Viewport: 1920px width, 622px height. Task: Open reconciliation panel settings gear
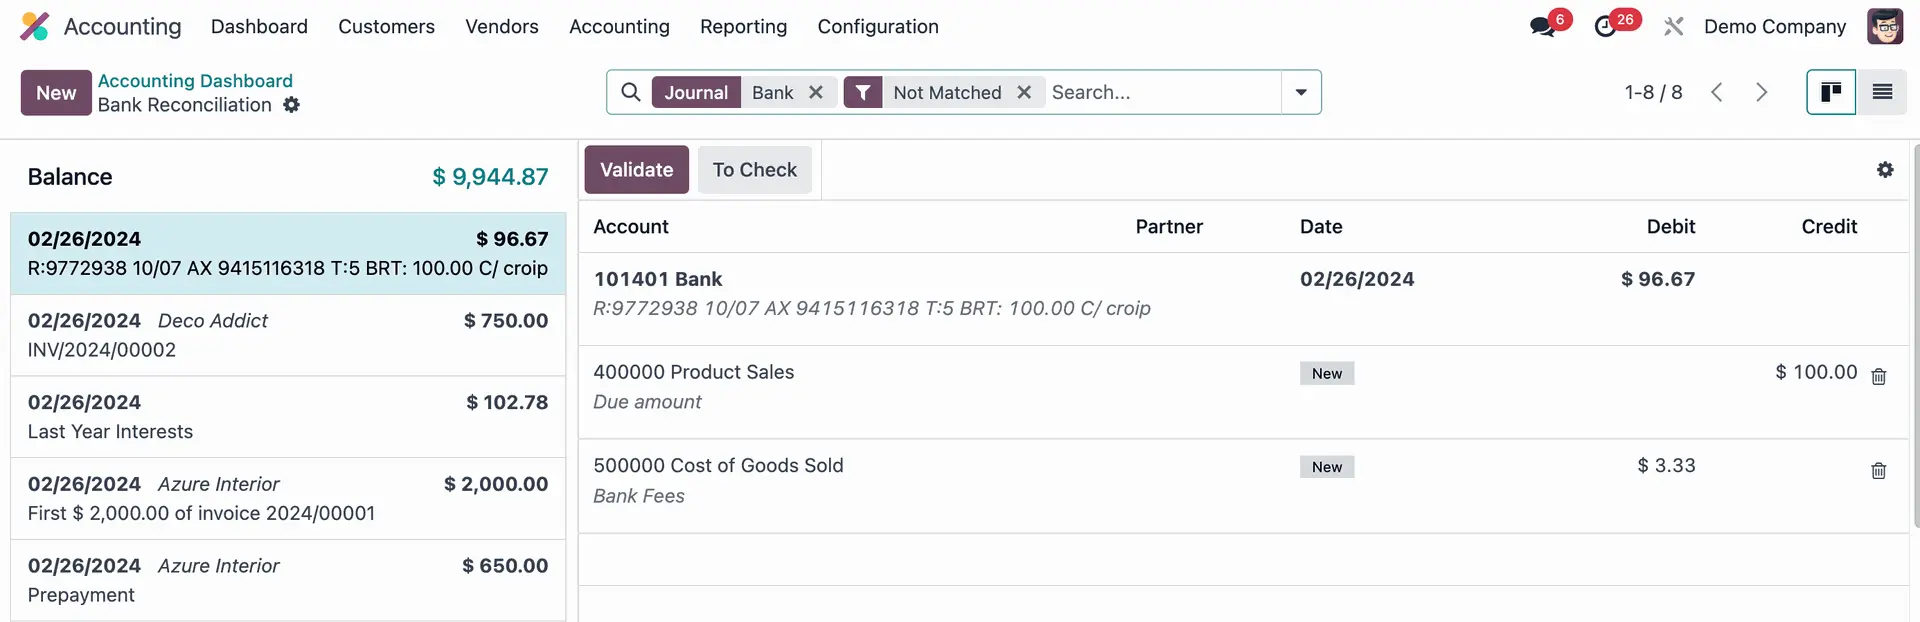point(1884,170)
